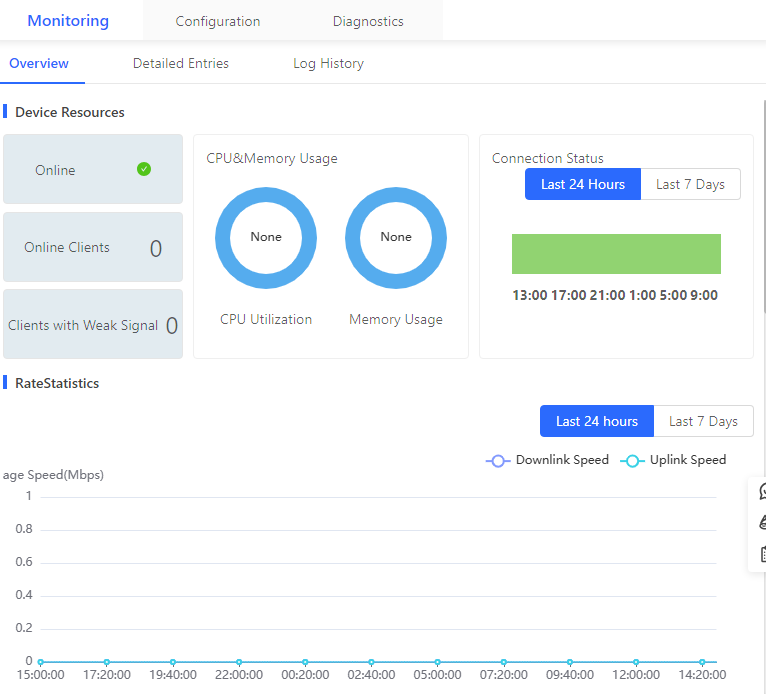The width and height of the screenshot is (766, 694).
Task: Click the middle floating sidebar icon
Action: click(x=763, y=523)
